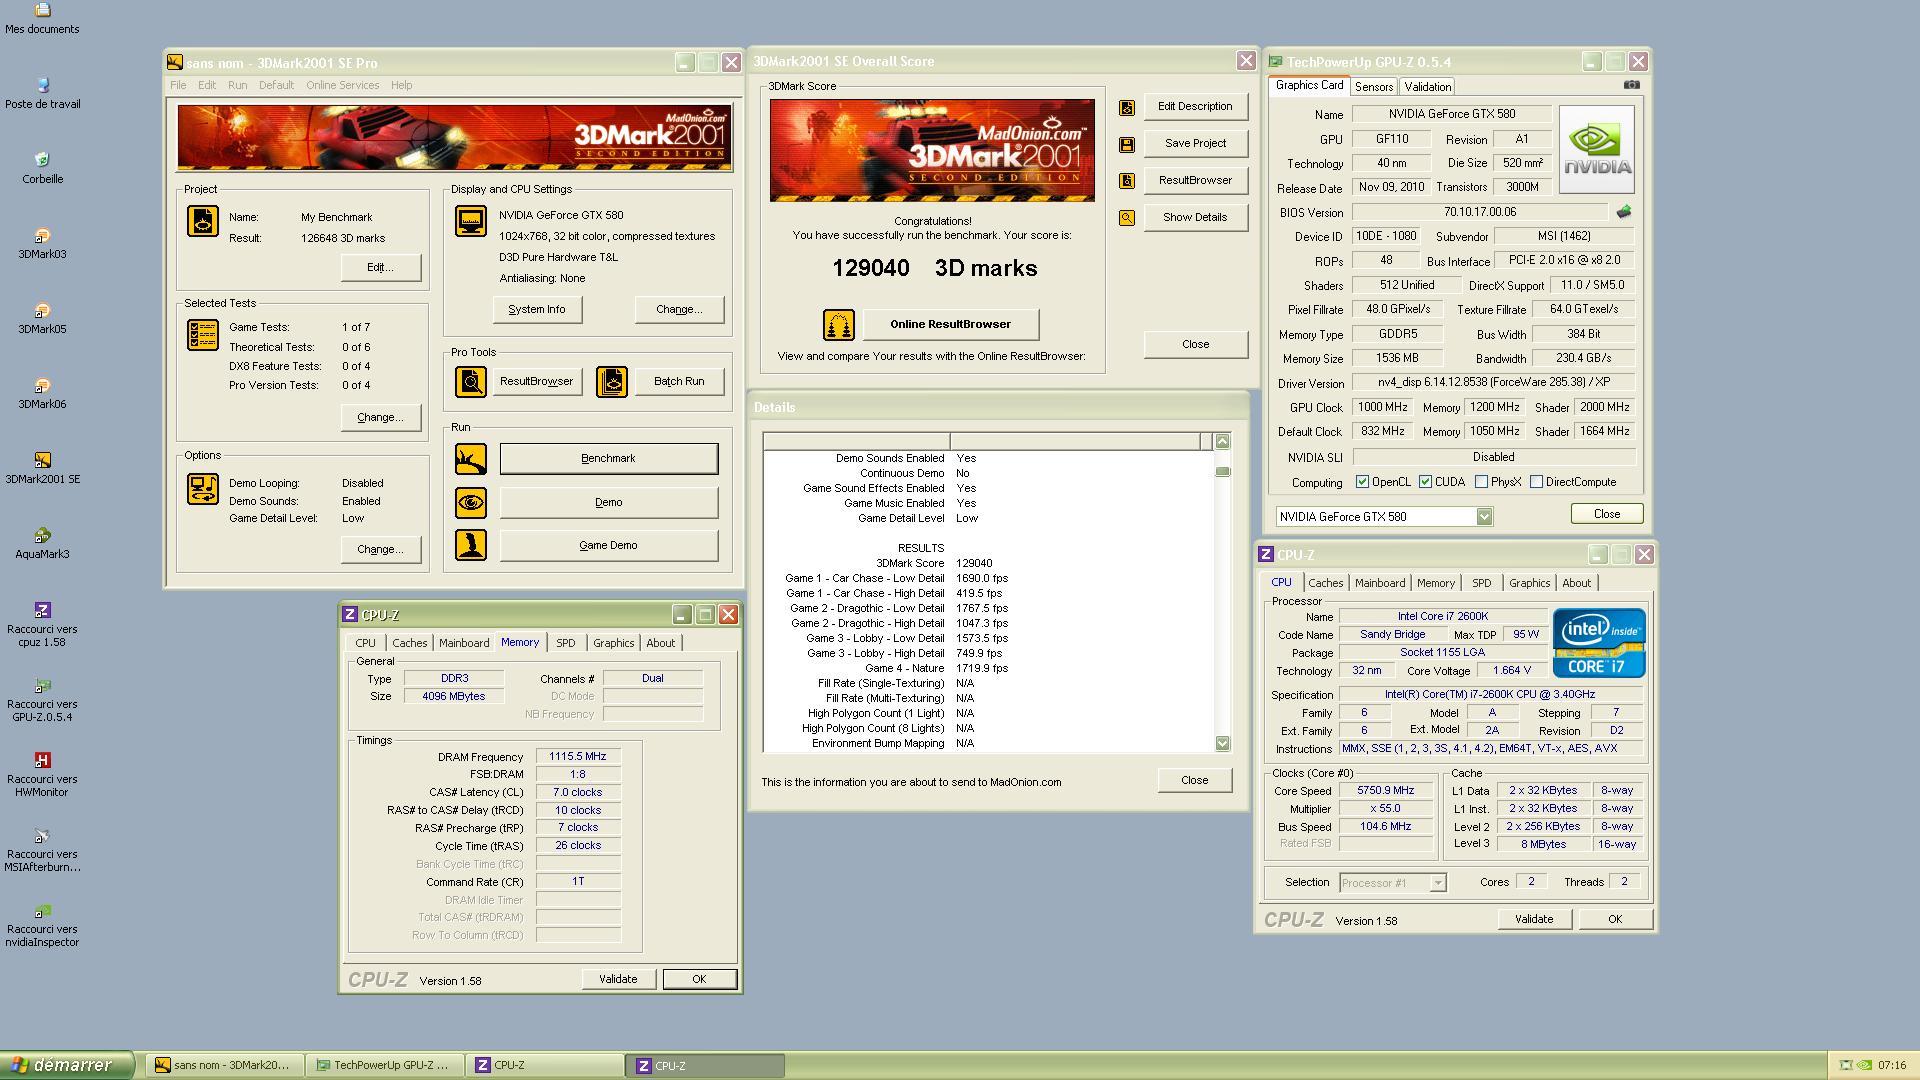This screenshot has width=1920, height=1080.
Task: Open HWMonitor shortcut icon
Action: coord(42,774)
